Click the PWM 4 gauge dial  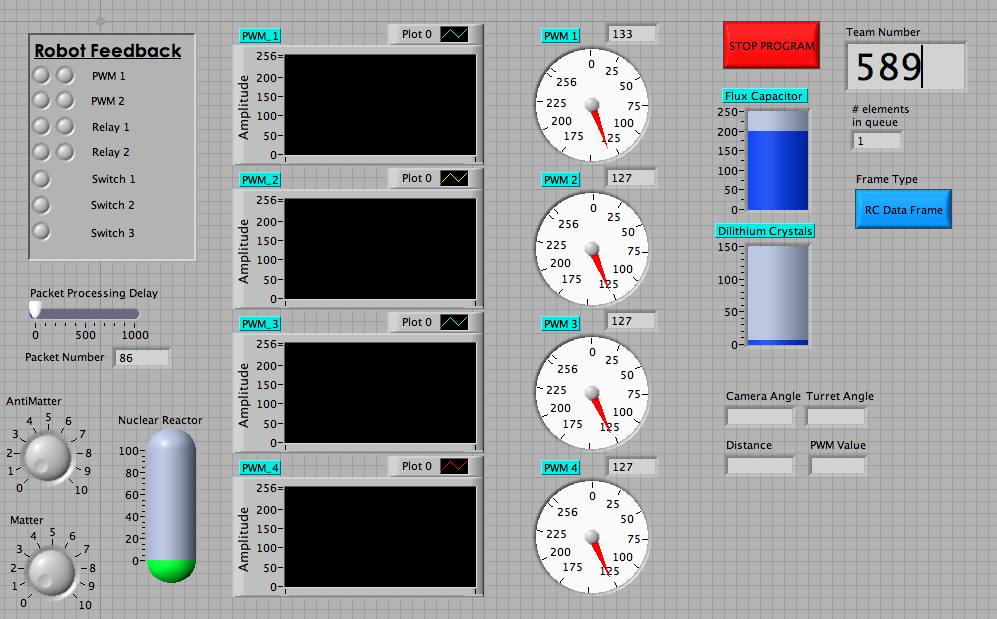(x=591, y=537)
